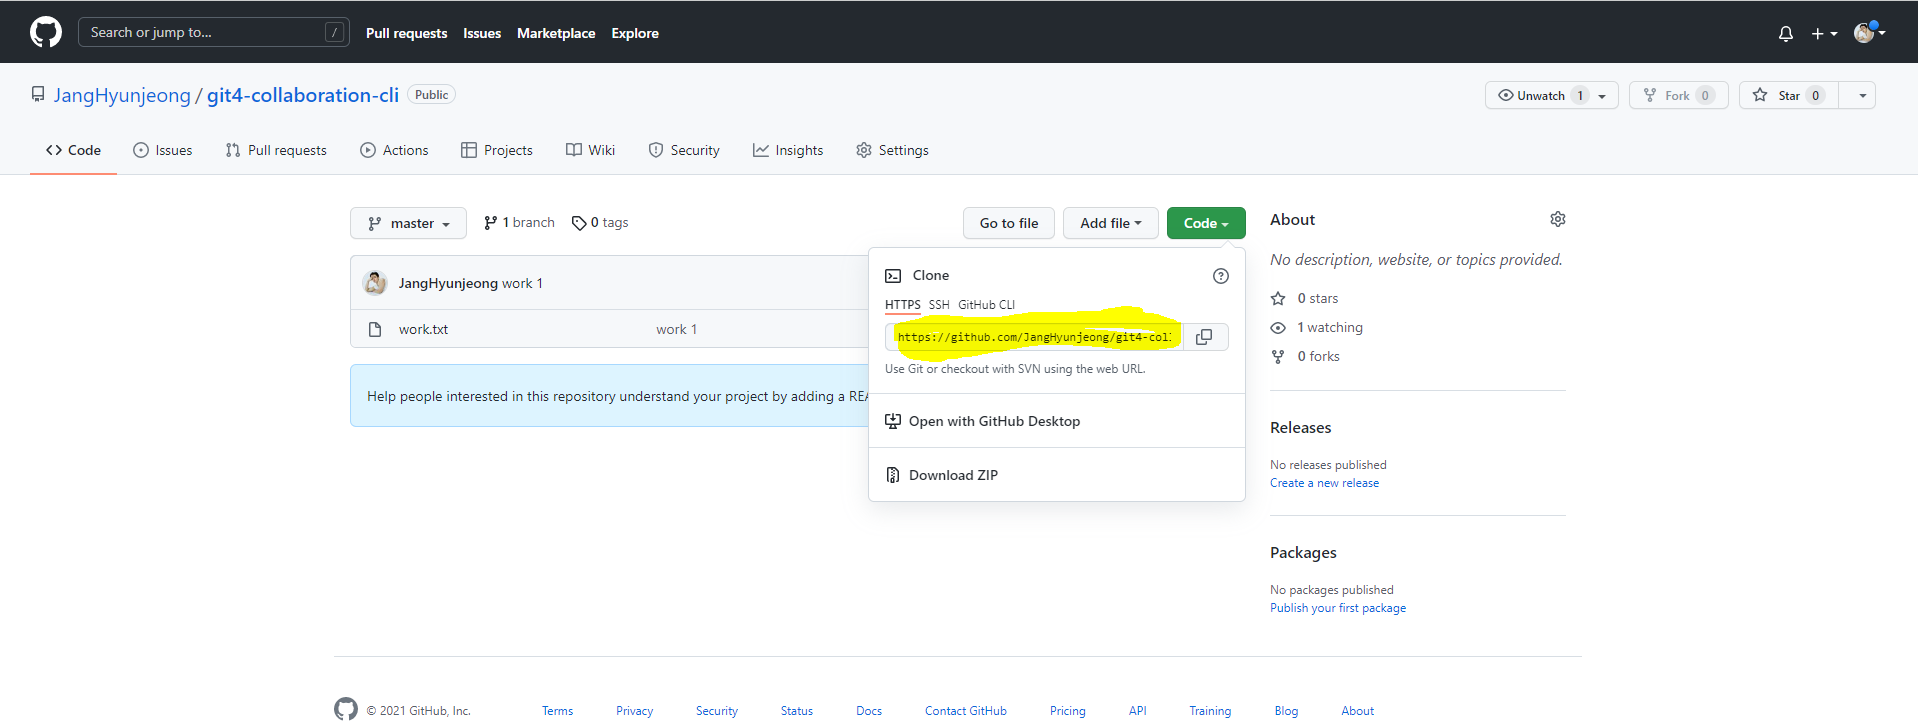The height and width of the screenshot is (723, 1918).
Task: Expand the Unwatch dropdown arrow
Action: [x=1603, y=96]
